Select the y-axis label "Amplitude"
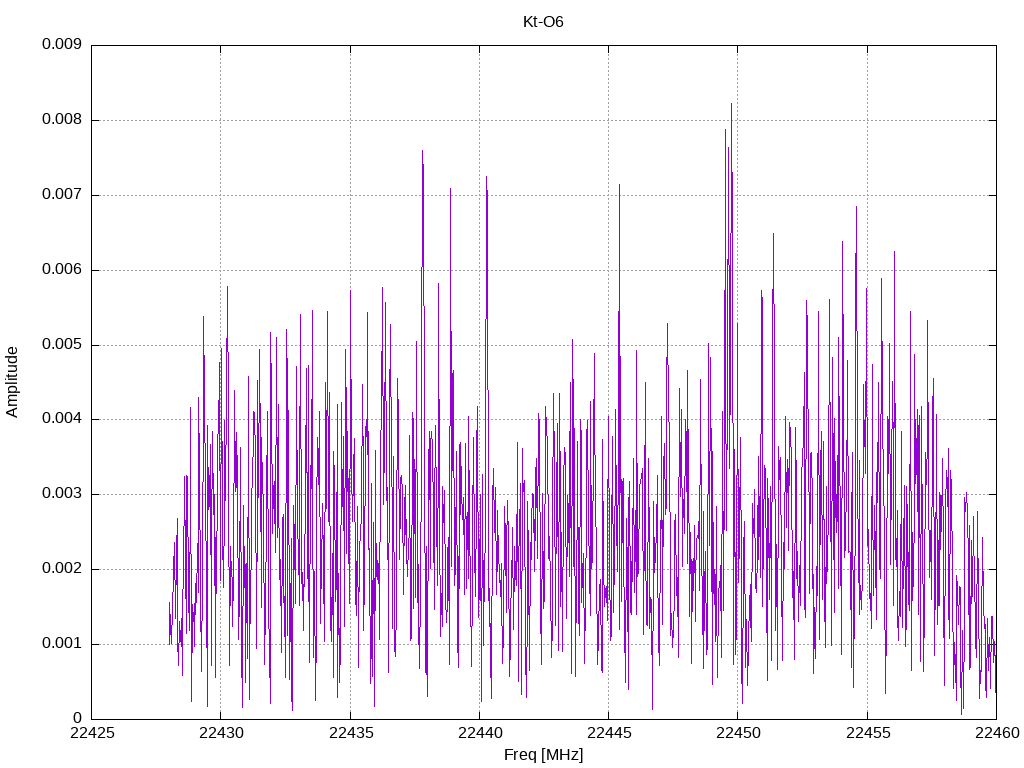 (12, 382)
